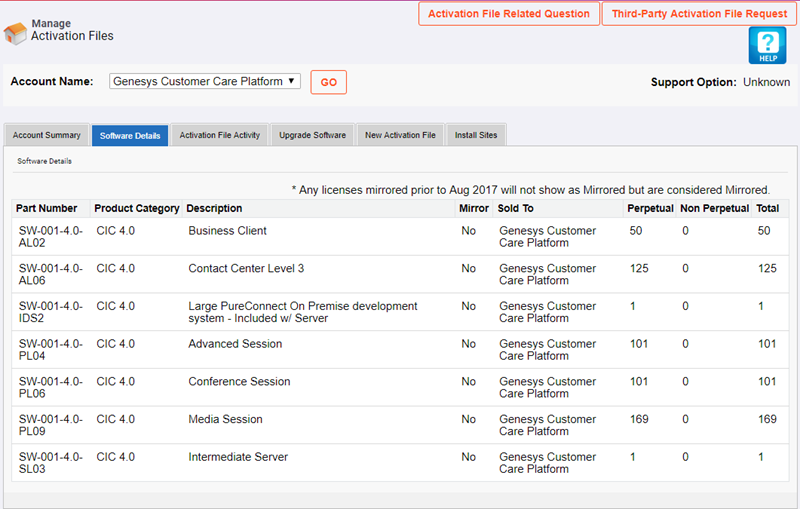Select part number SW-001-4.0-AL06

click(51, 274)
